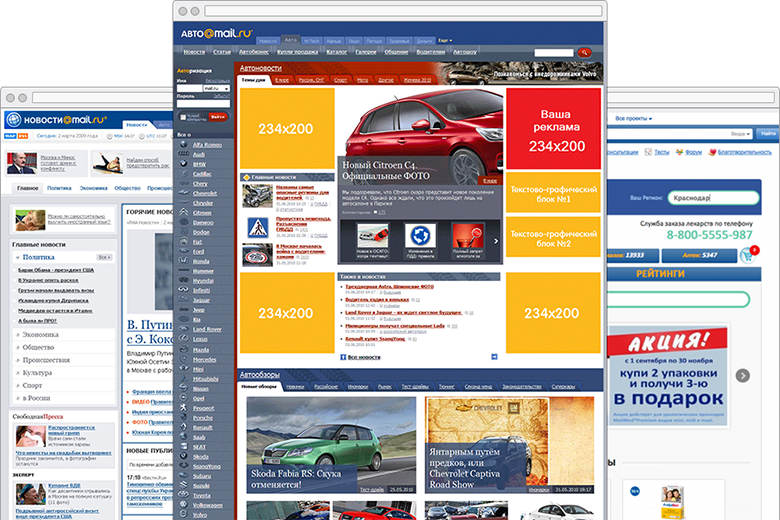
Task: Click the Автоновости section heading link
Action: [x=261, y=68]
